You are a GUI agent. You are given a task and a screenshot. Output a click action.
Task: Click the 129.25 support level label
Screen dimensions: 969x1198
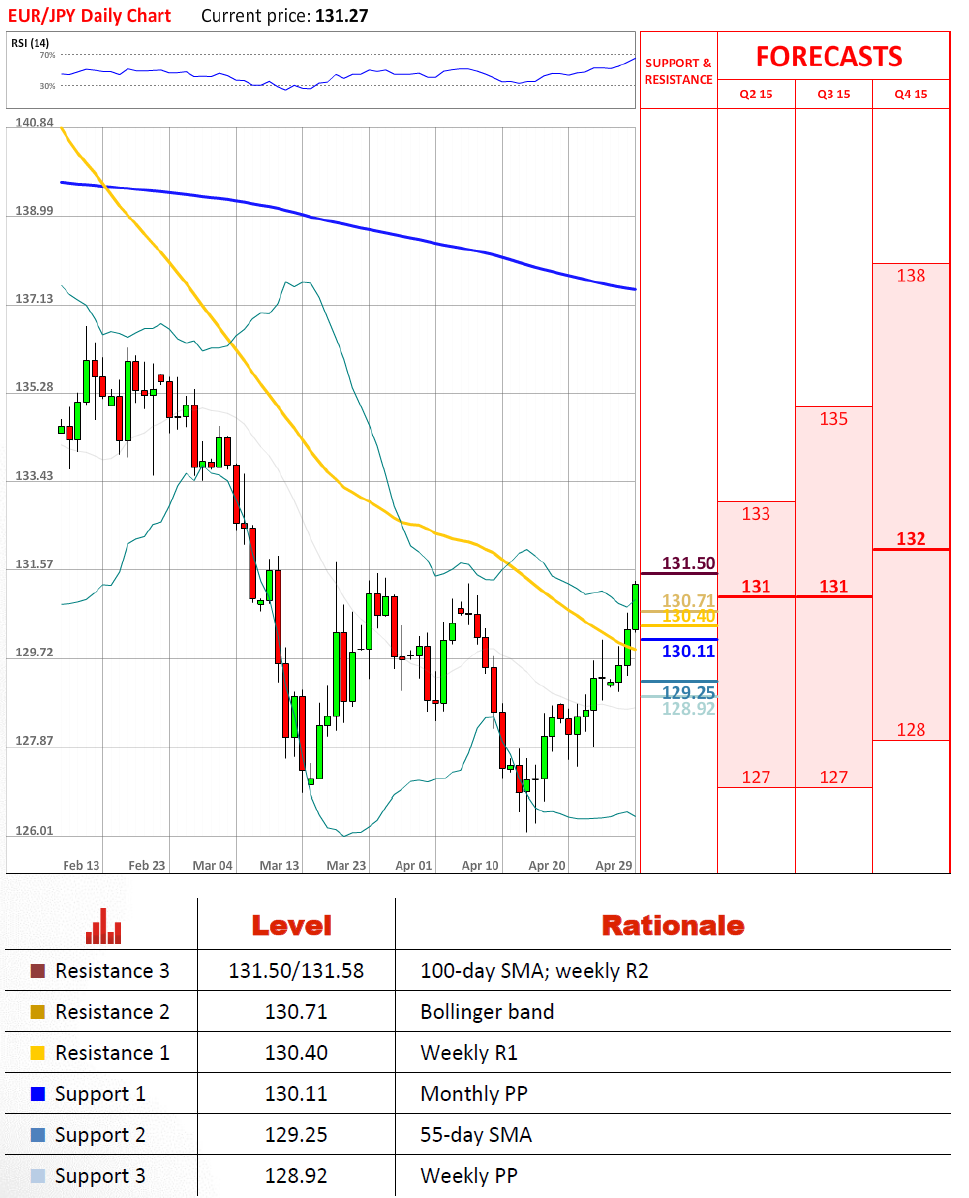(689, 692)
